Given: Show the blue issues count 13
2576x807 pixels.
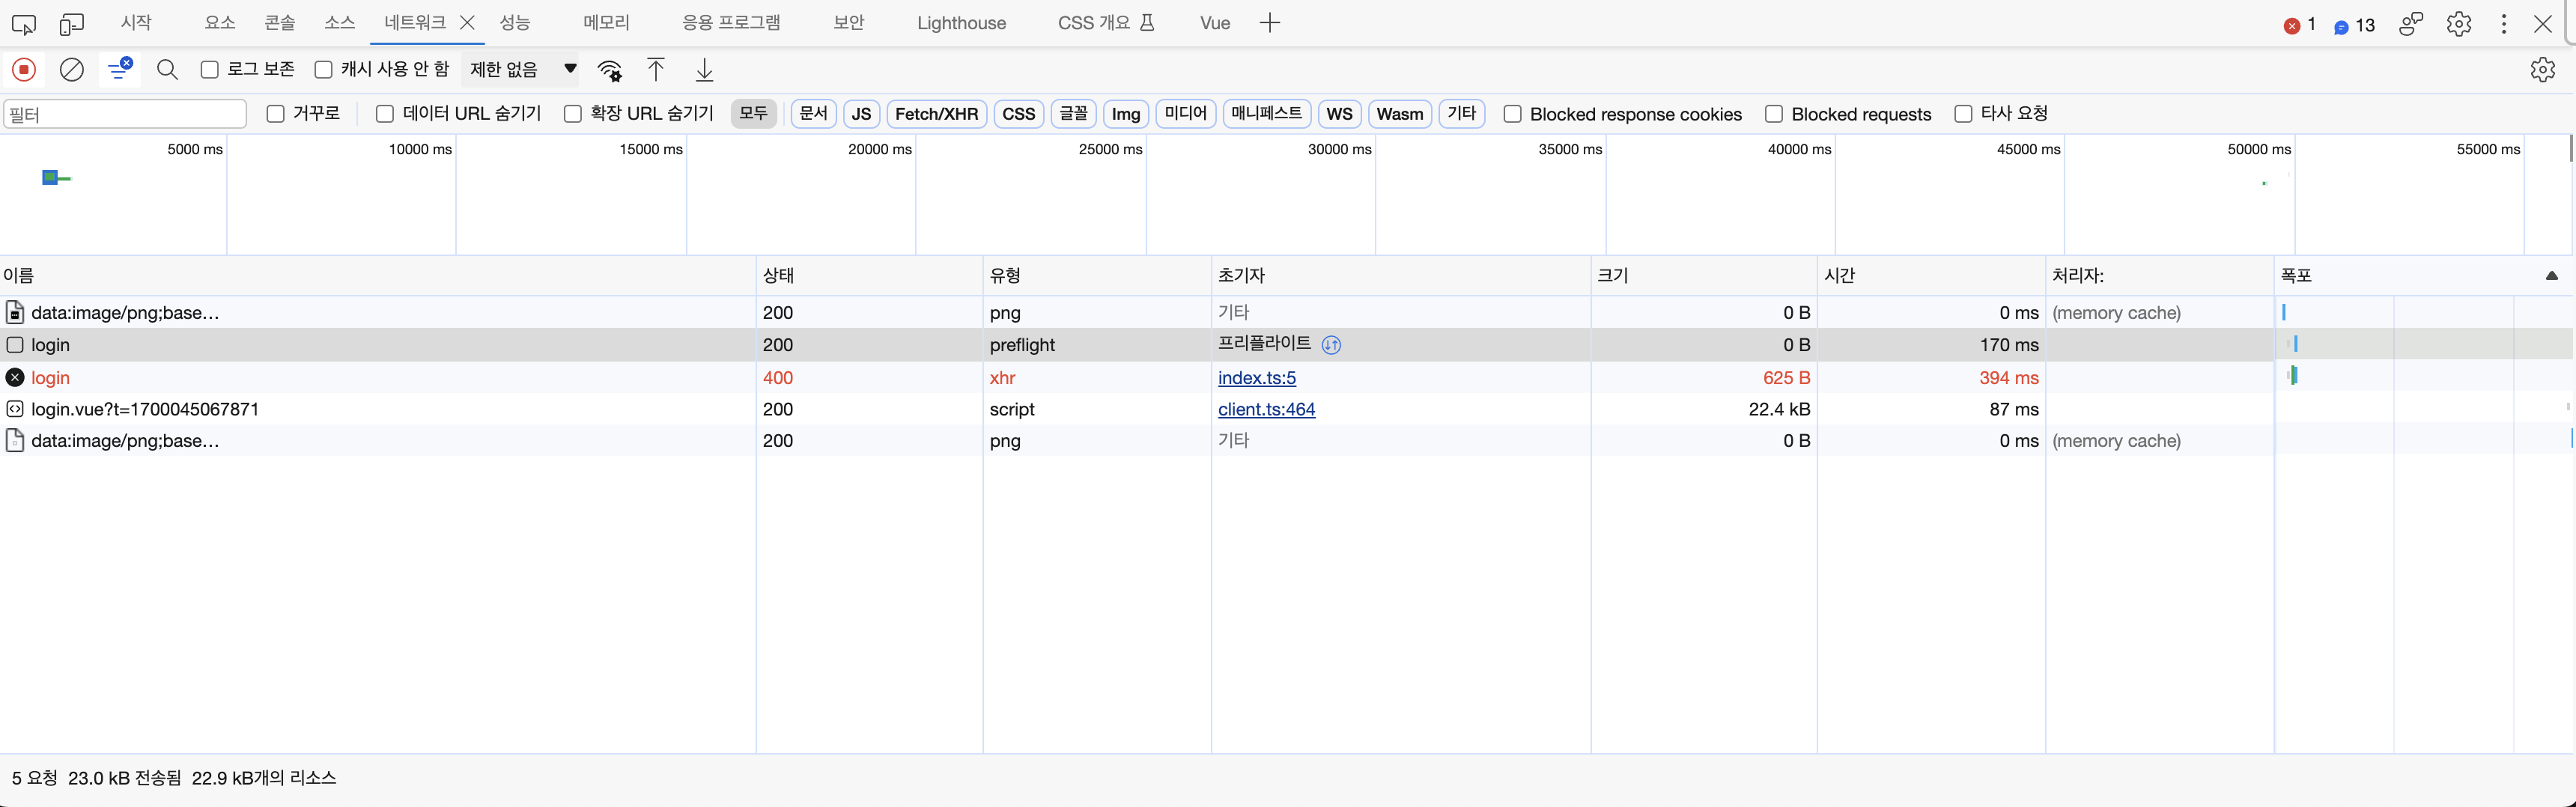Looking at the screenshot, I should [x=2355, y=25].
